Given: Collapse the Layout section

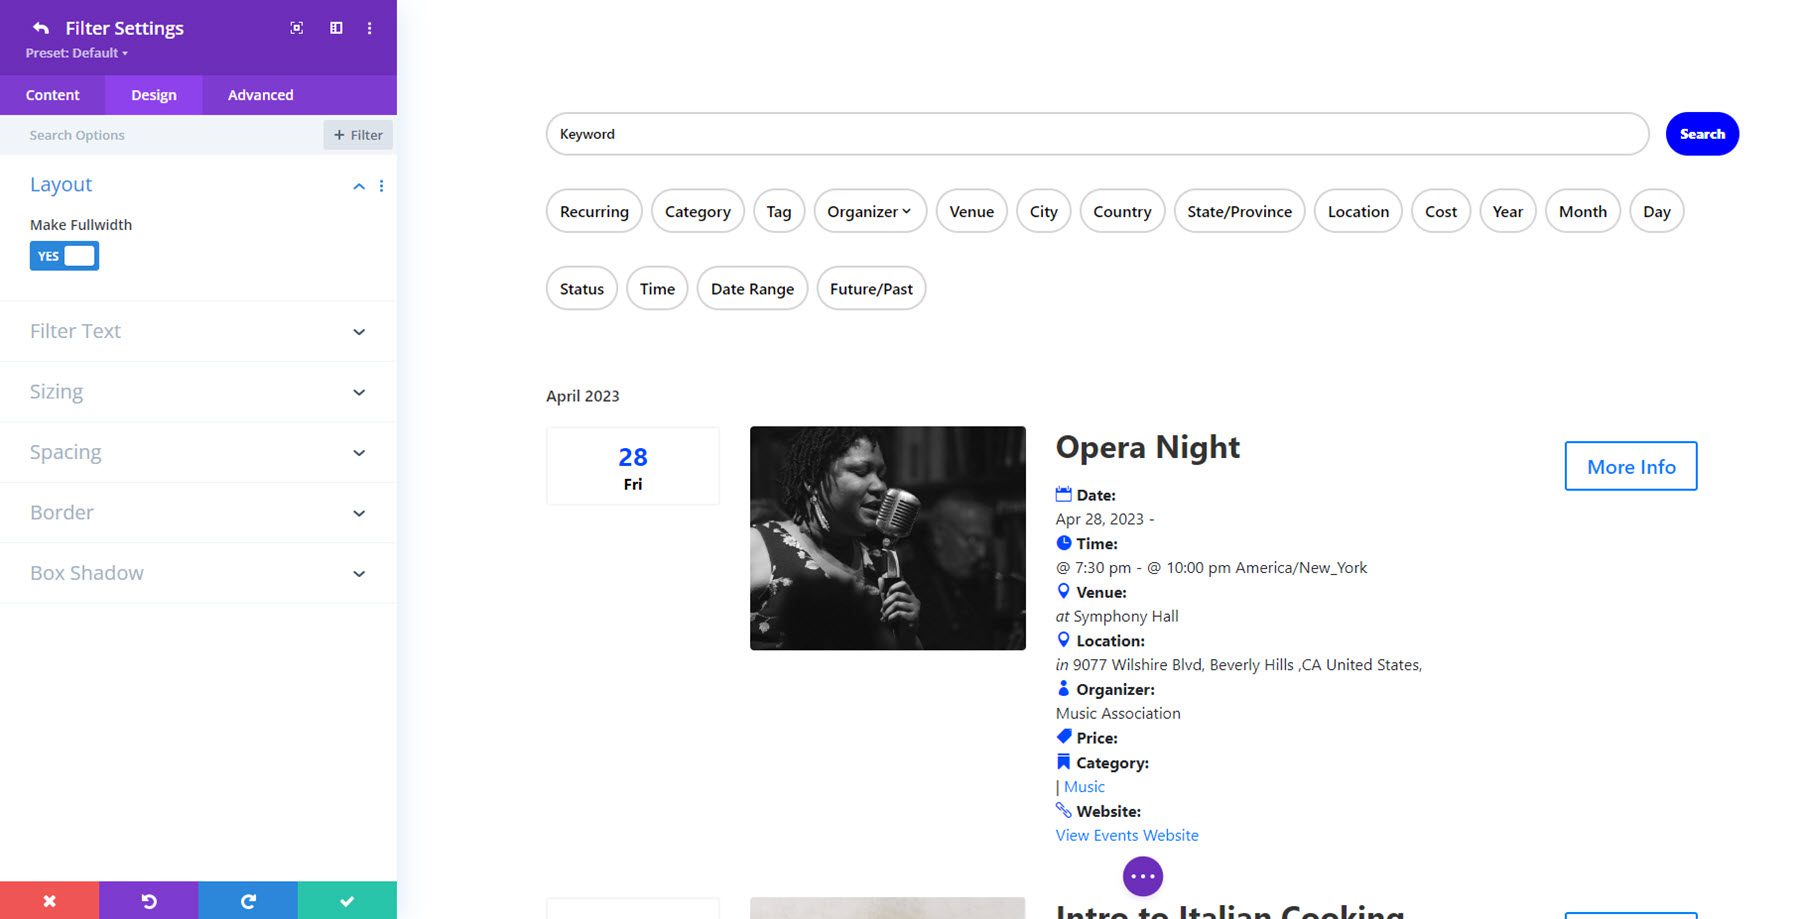Looking at the screenshot, I should click(x=358, y=186).
